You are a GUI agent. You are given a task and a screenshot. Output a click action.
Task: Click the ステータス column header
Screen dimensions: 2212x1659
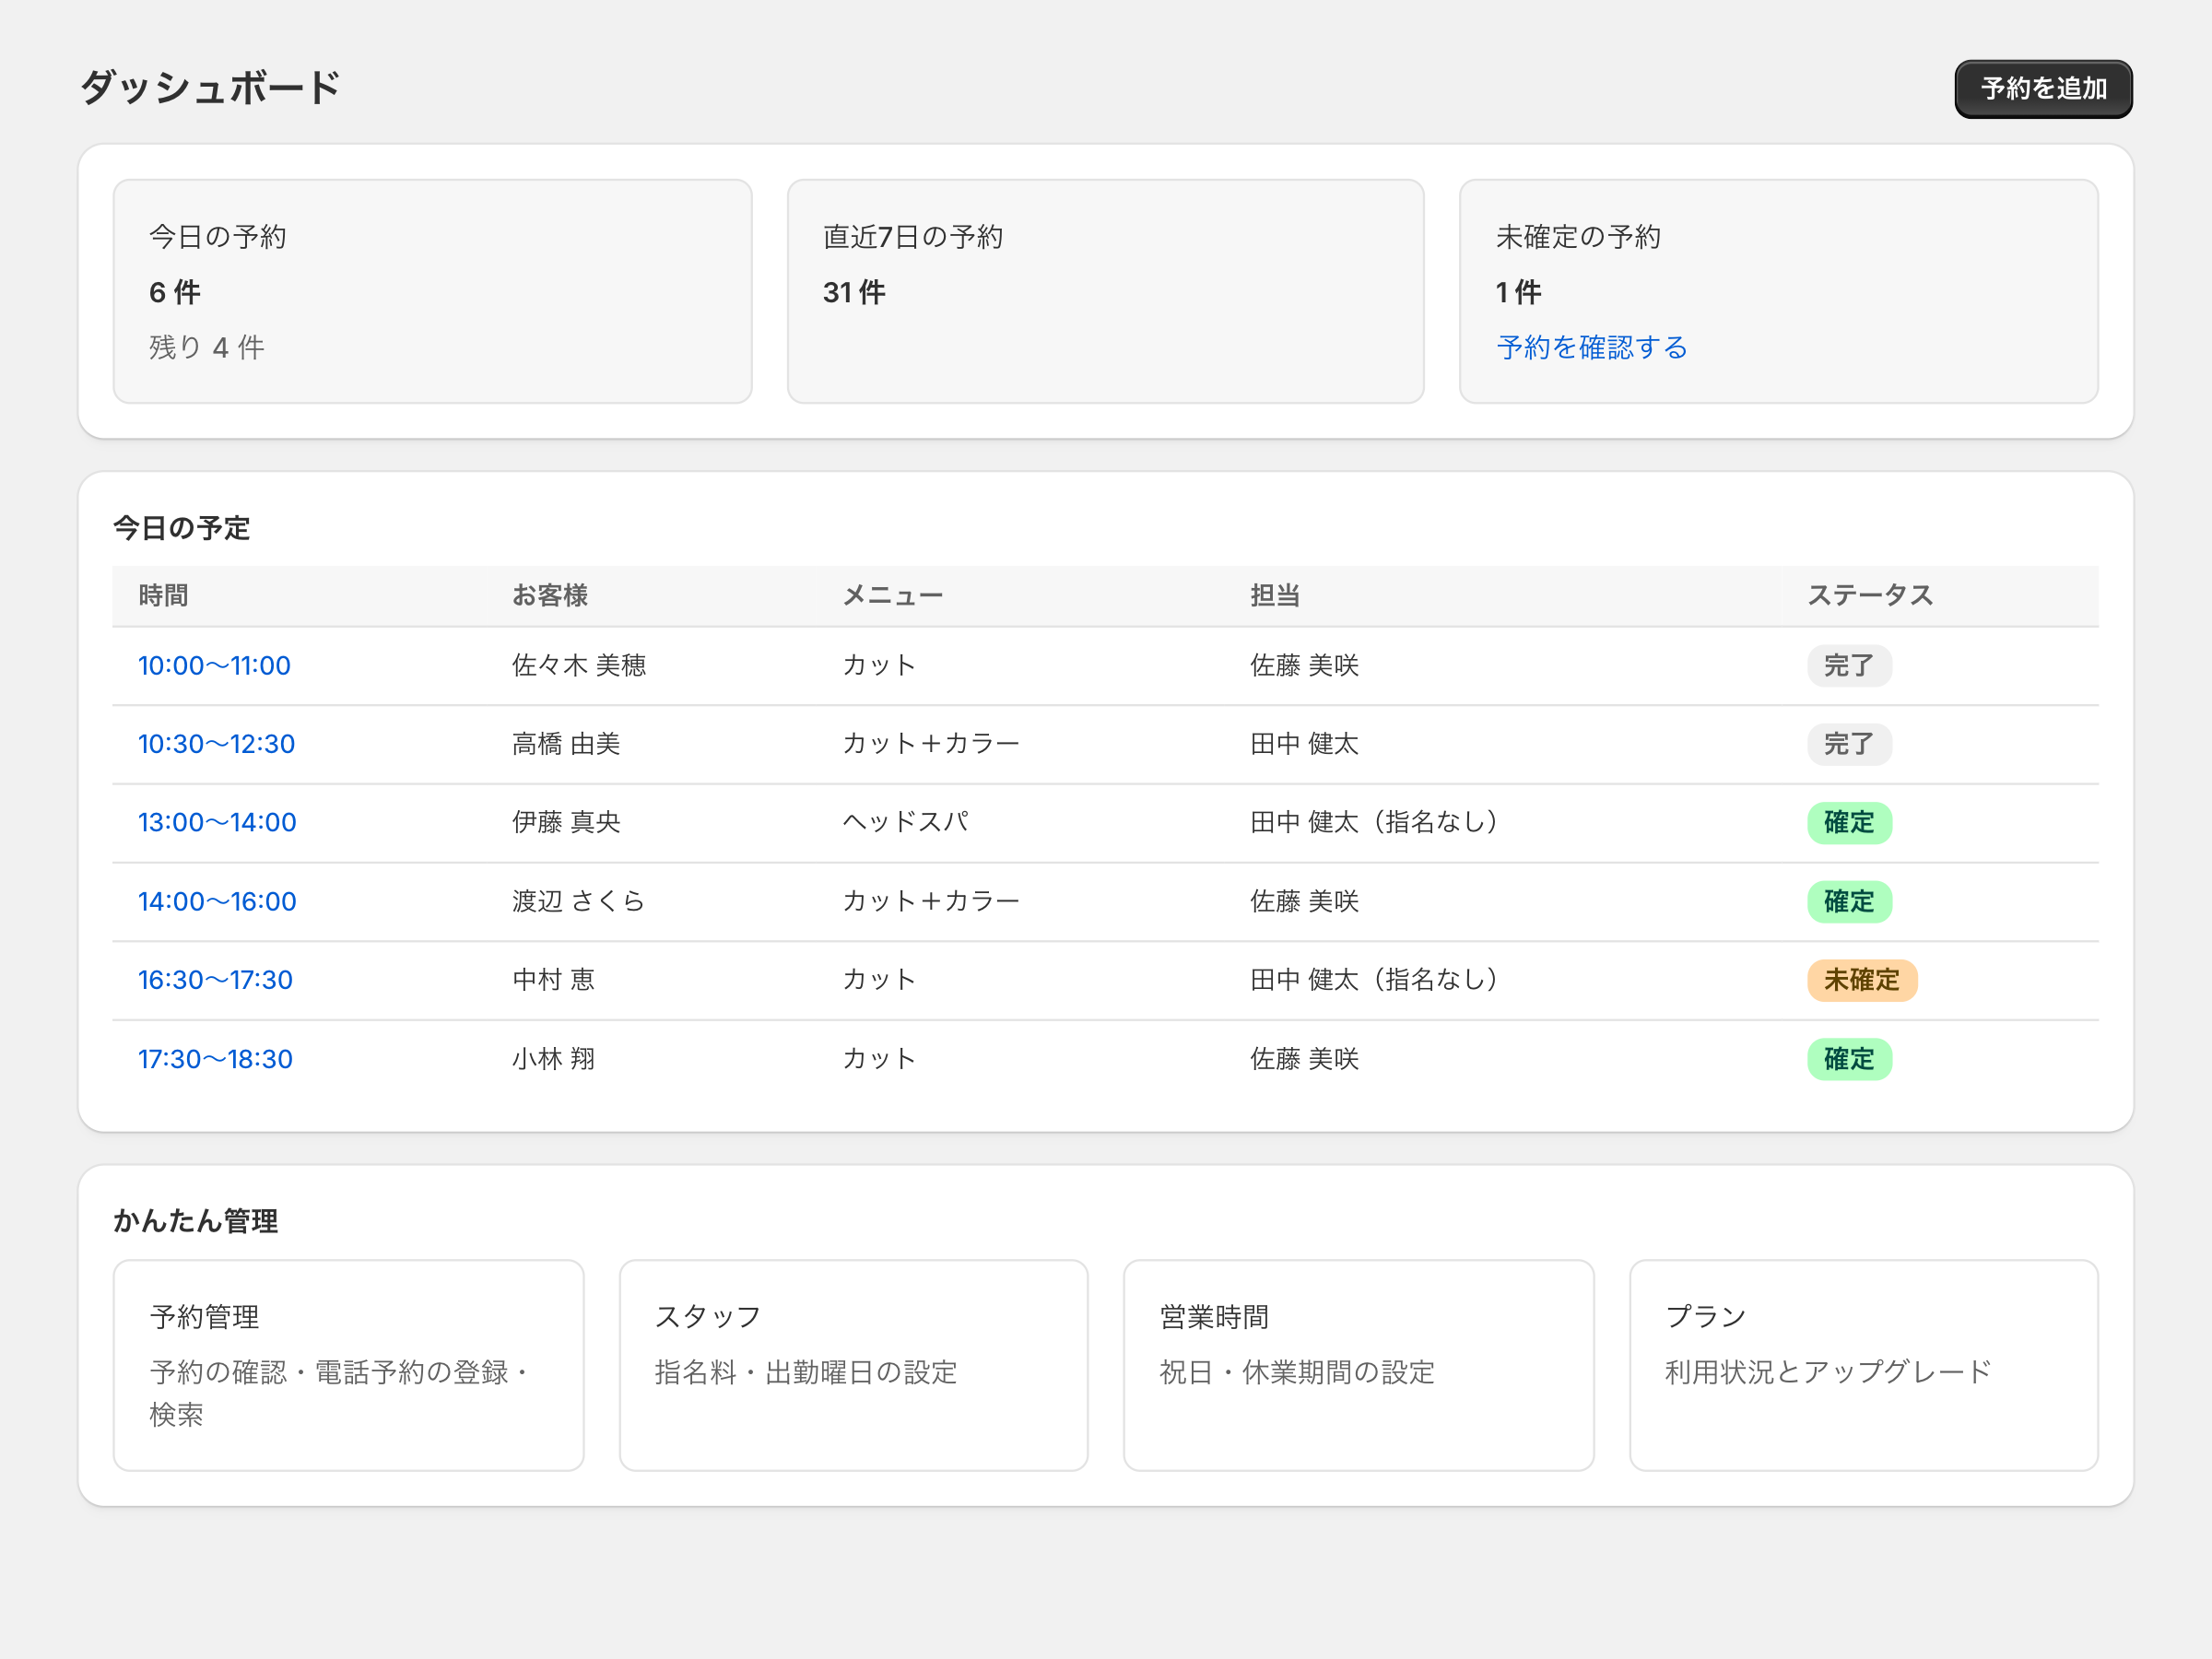click(x=1870, y=596)
